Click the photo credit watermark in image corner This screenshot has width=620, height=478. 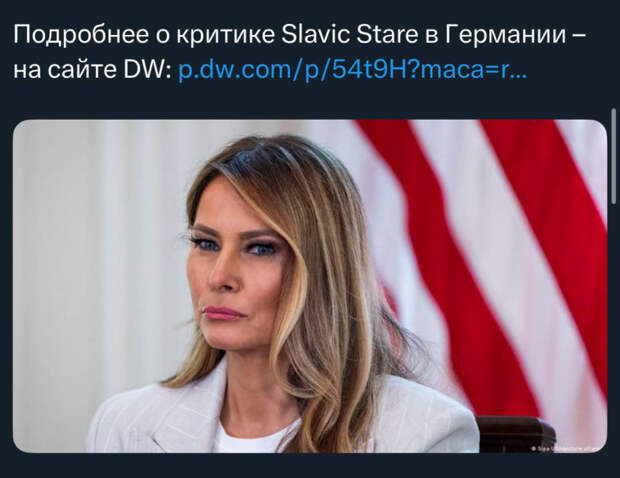[x=567, y=448]
